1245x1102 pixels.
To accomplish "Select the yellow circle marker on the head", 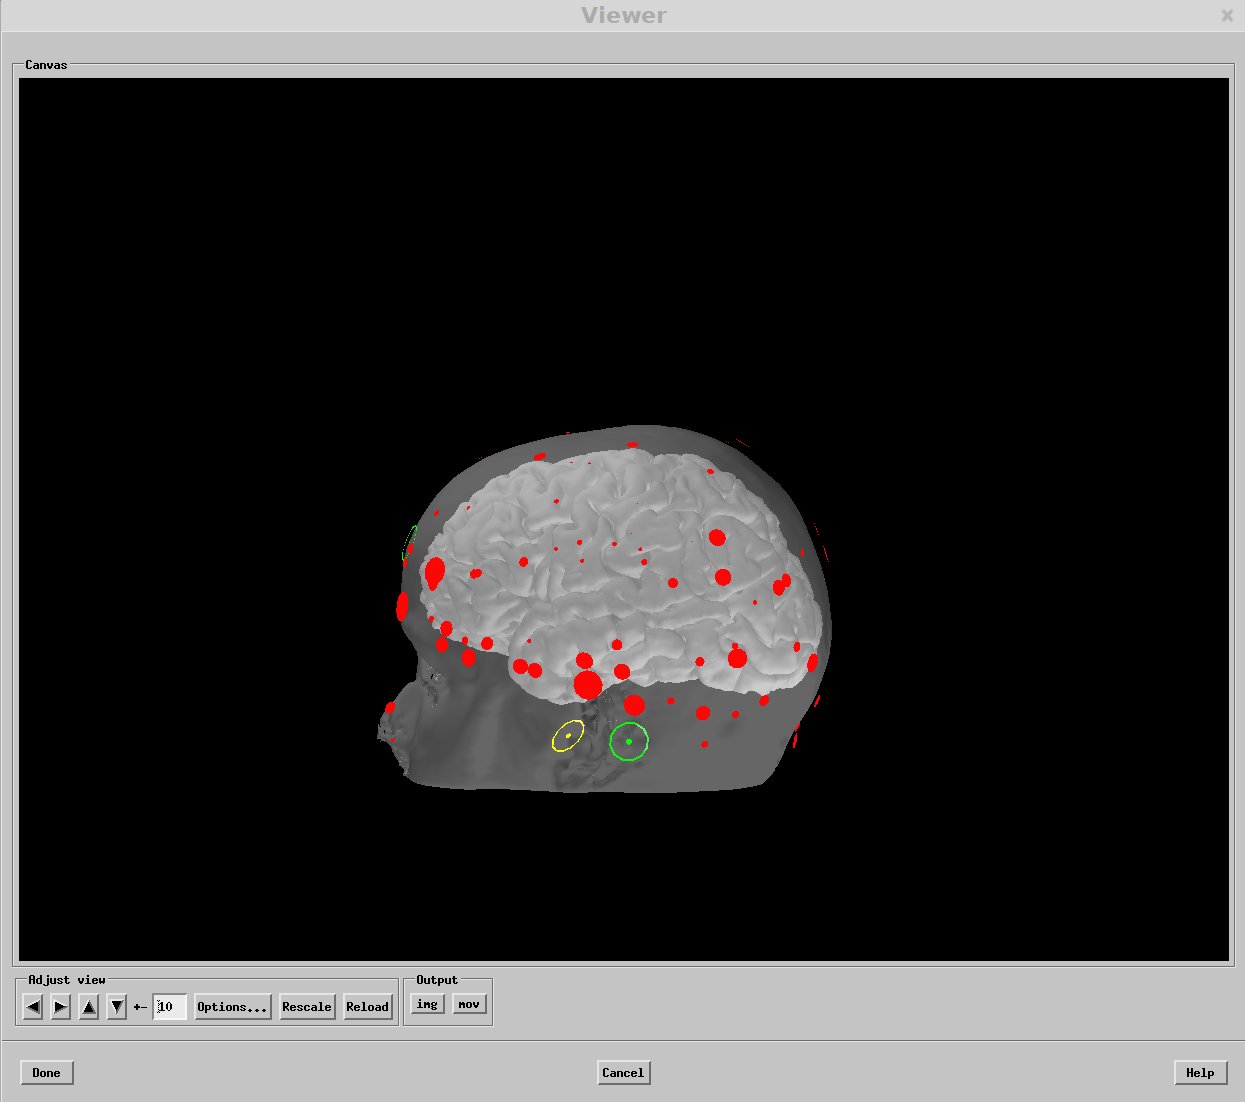I will (568, 736).
